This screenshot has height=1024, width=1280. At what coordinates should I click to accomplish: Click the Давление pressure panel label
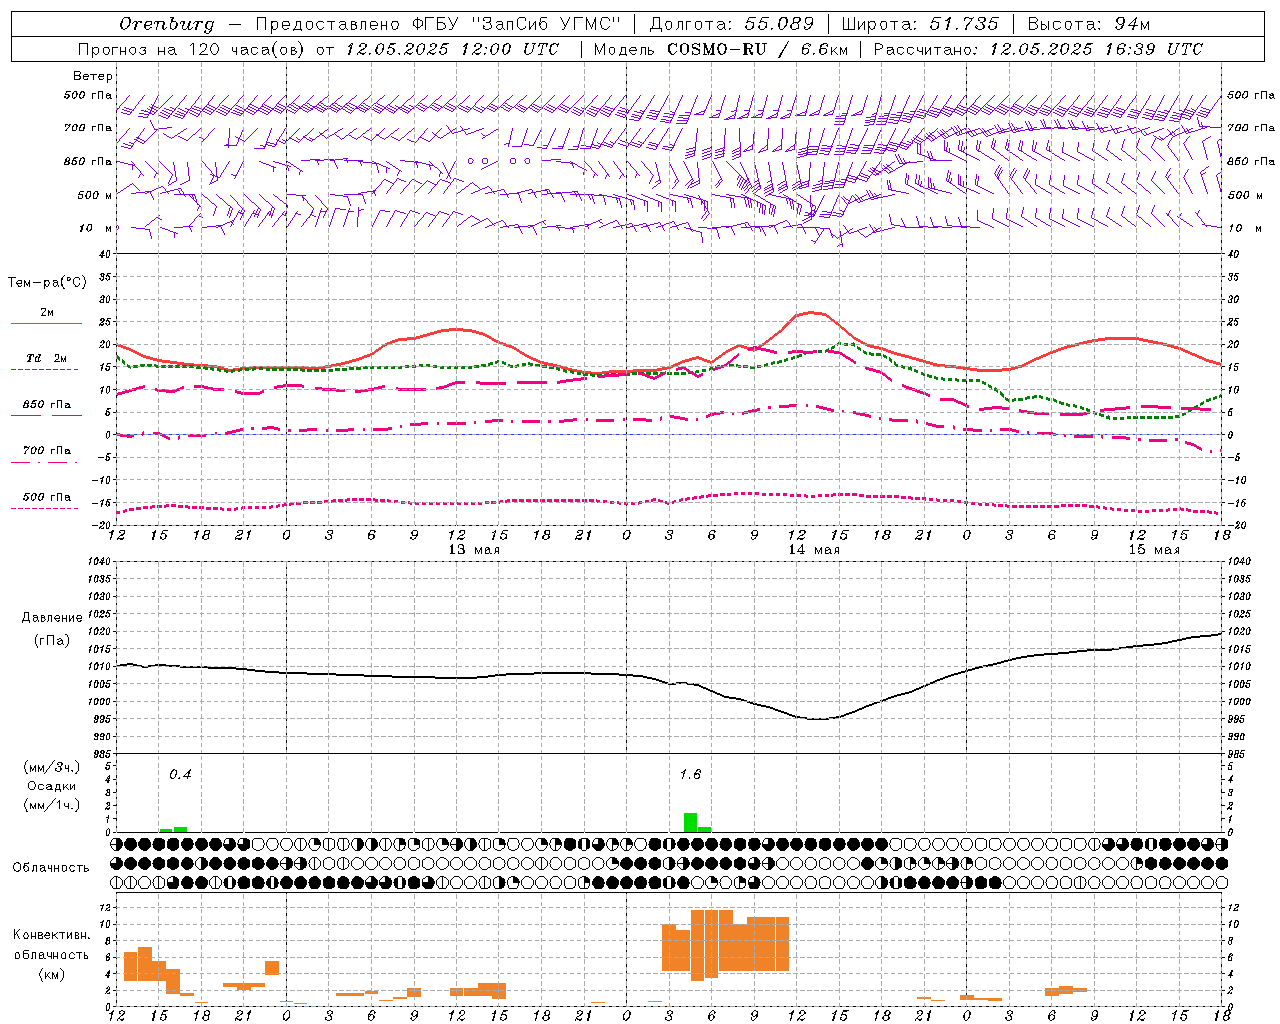click(52, 618)
